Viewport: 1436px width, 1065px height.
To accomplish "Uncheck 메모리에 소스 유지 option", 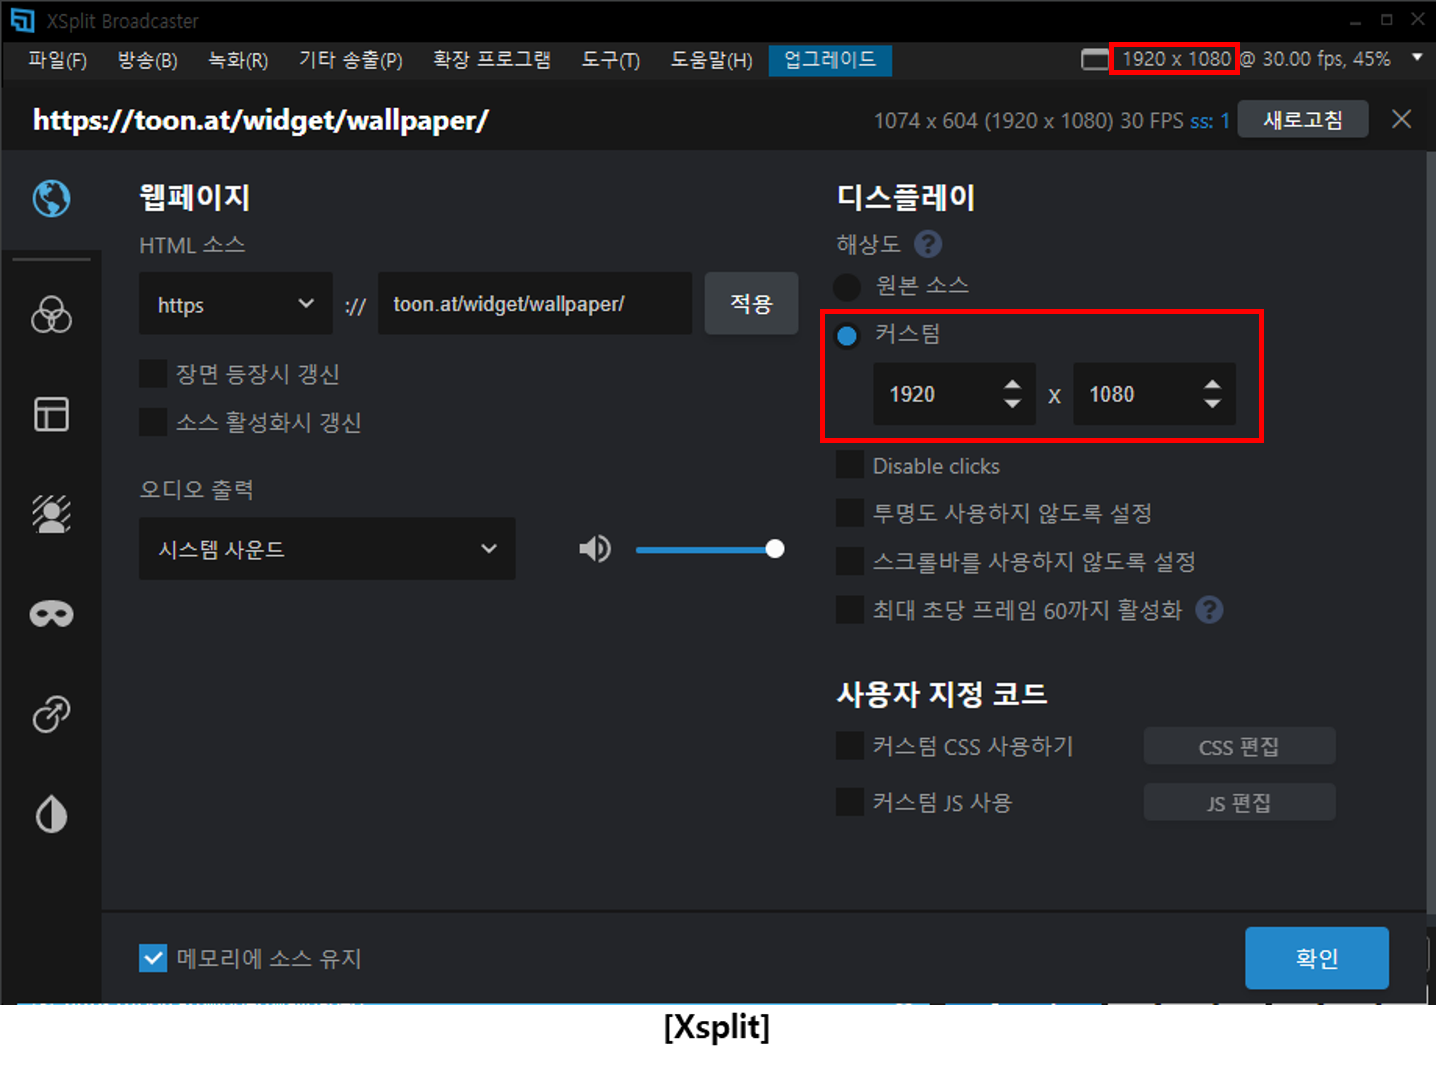I will (153, 958).
